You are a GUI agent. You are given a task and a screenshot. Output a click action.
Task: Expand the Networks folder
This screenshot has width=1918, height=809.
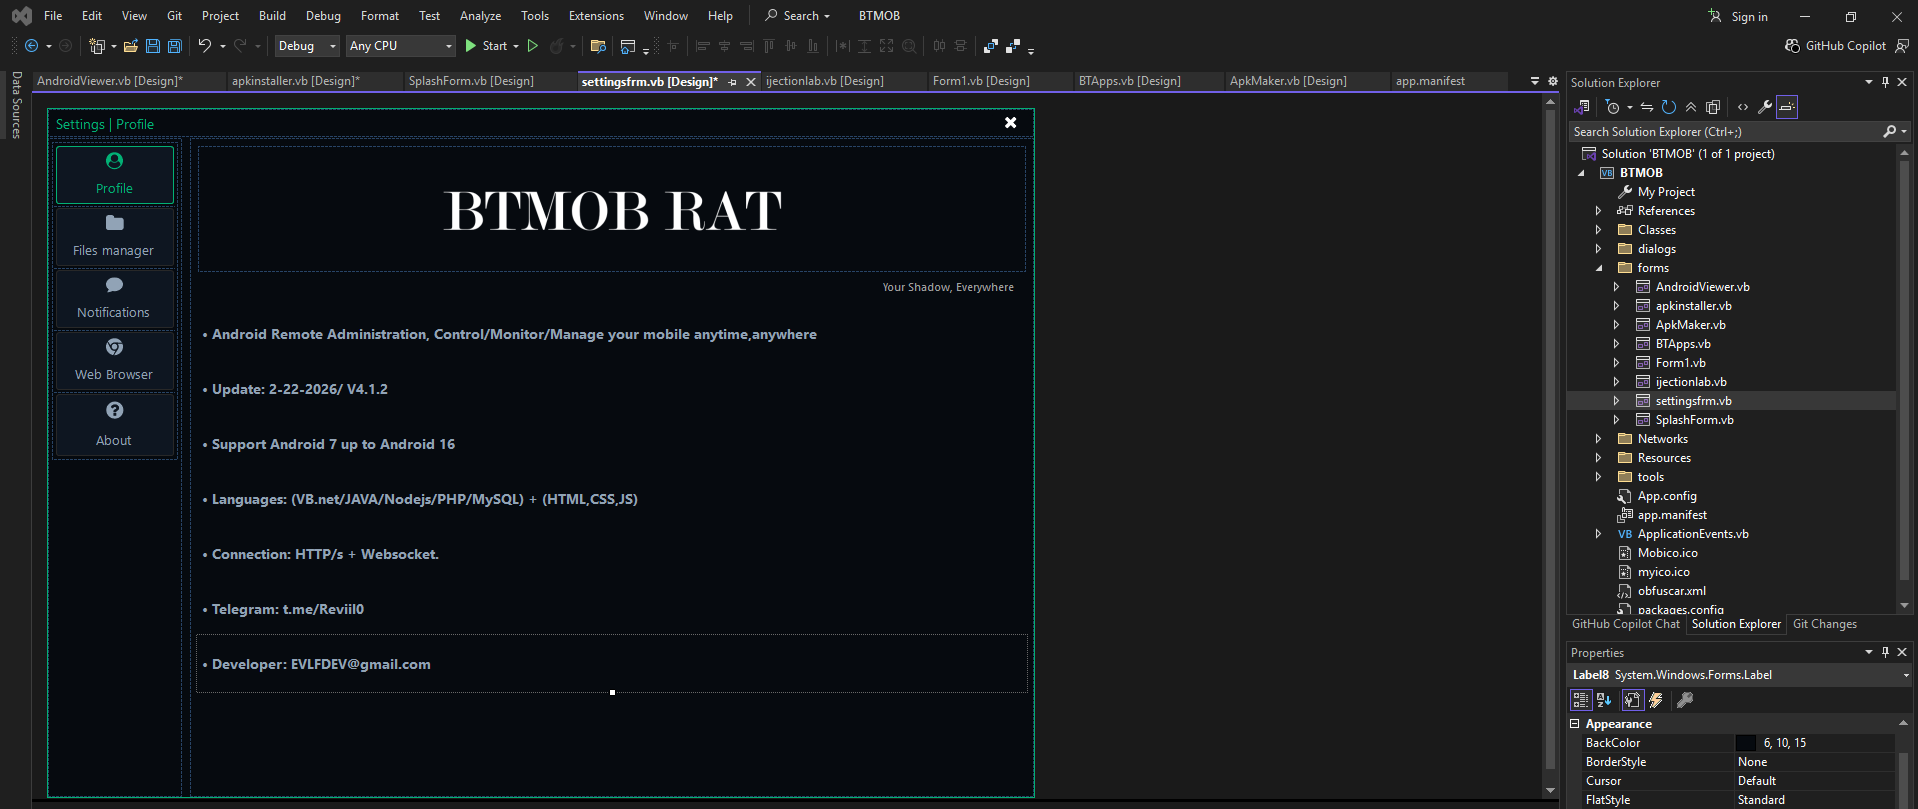click(x=1598, y=439)
